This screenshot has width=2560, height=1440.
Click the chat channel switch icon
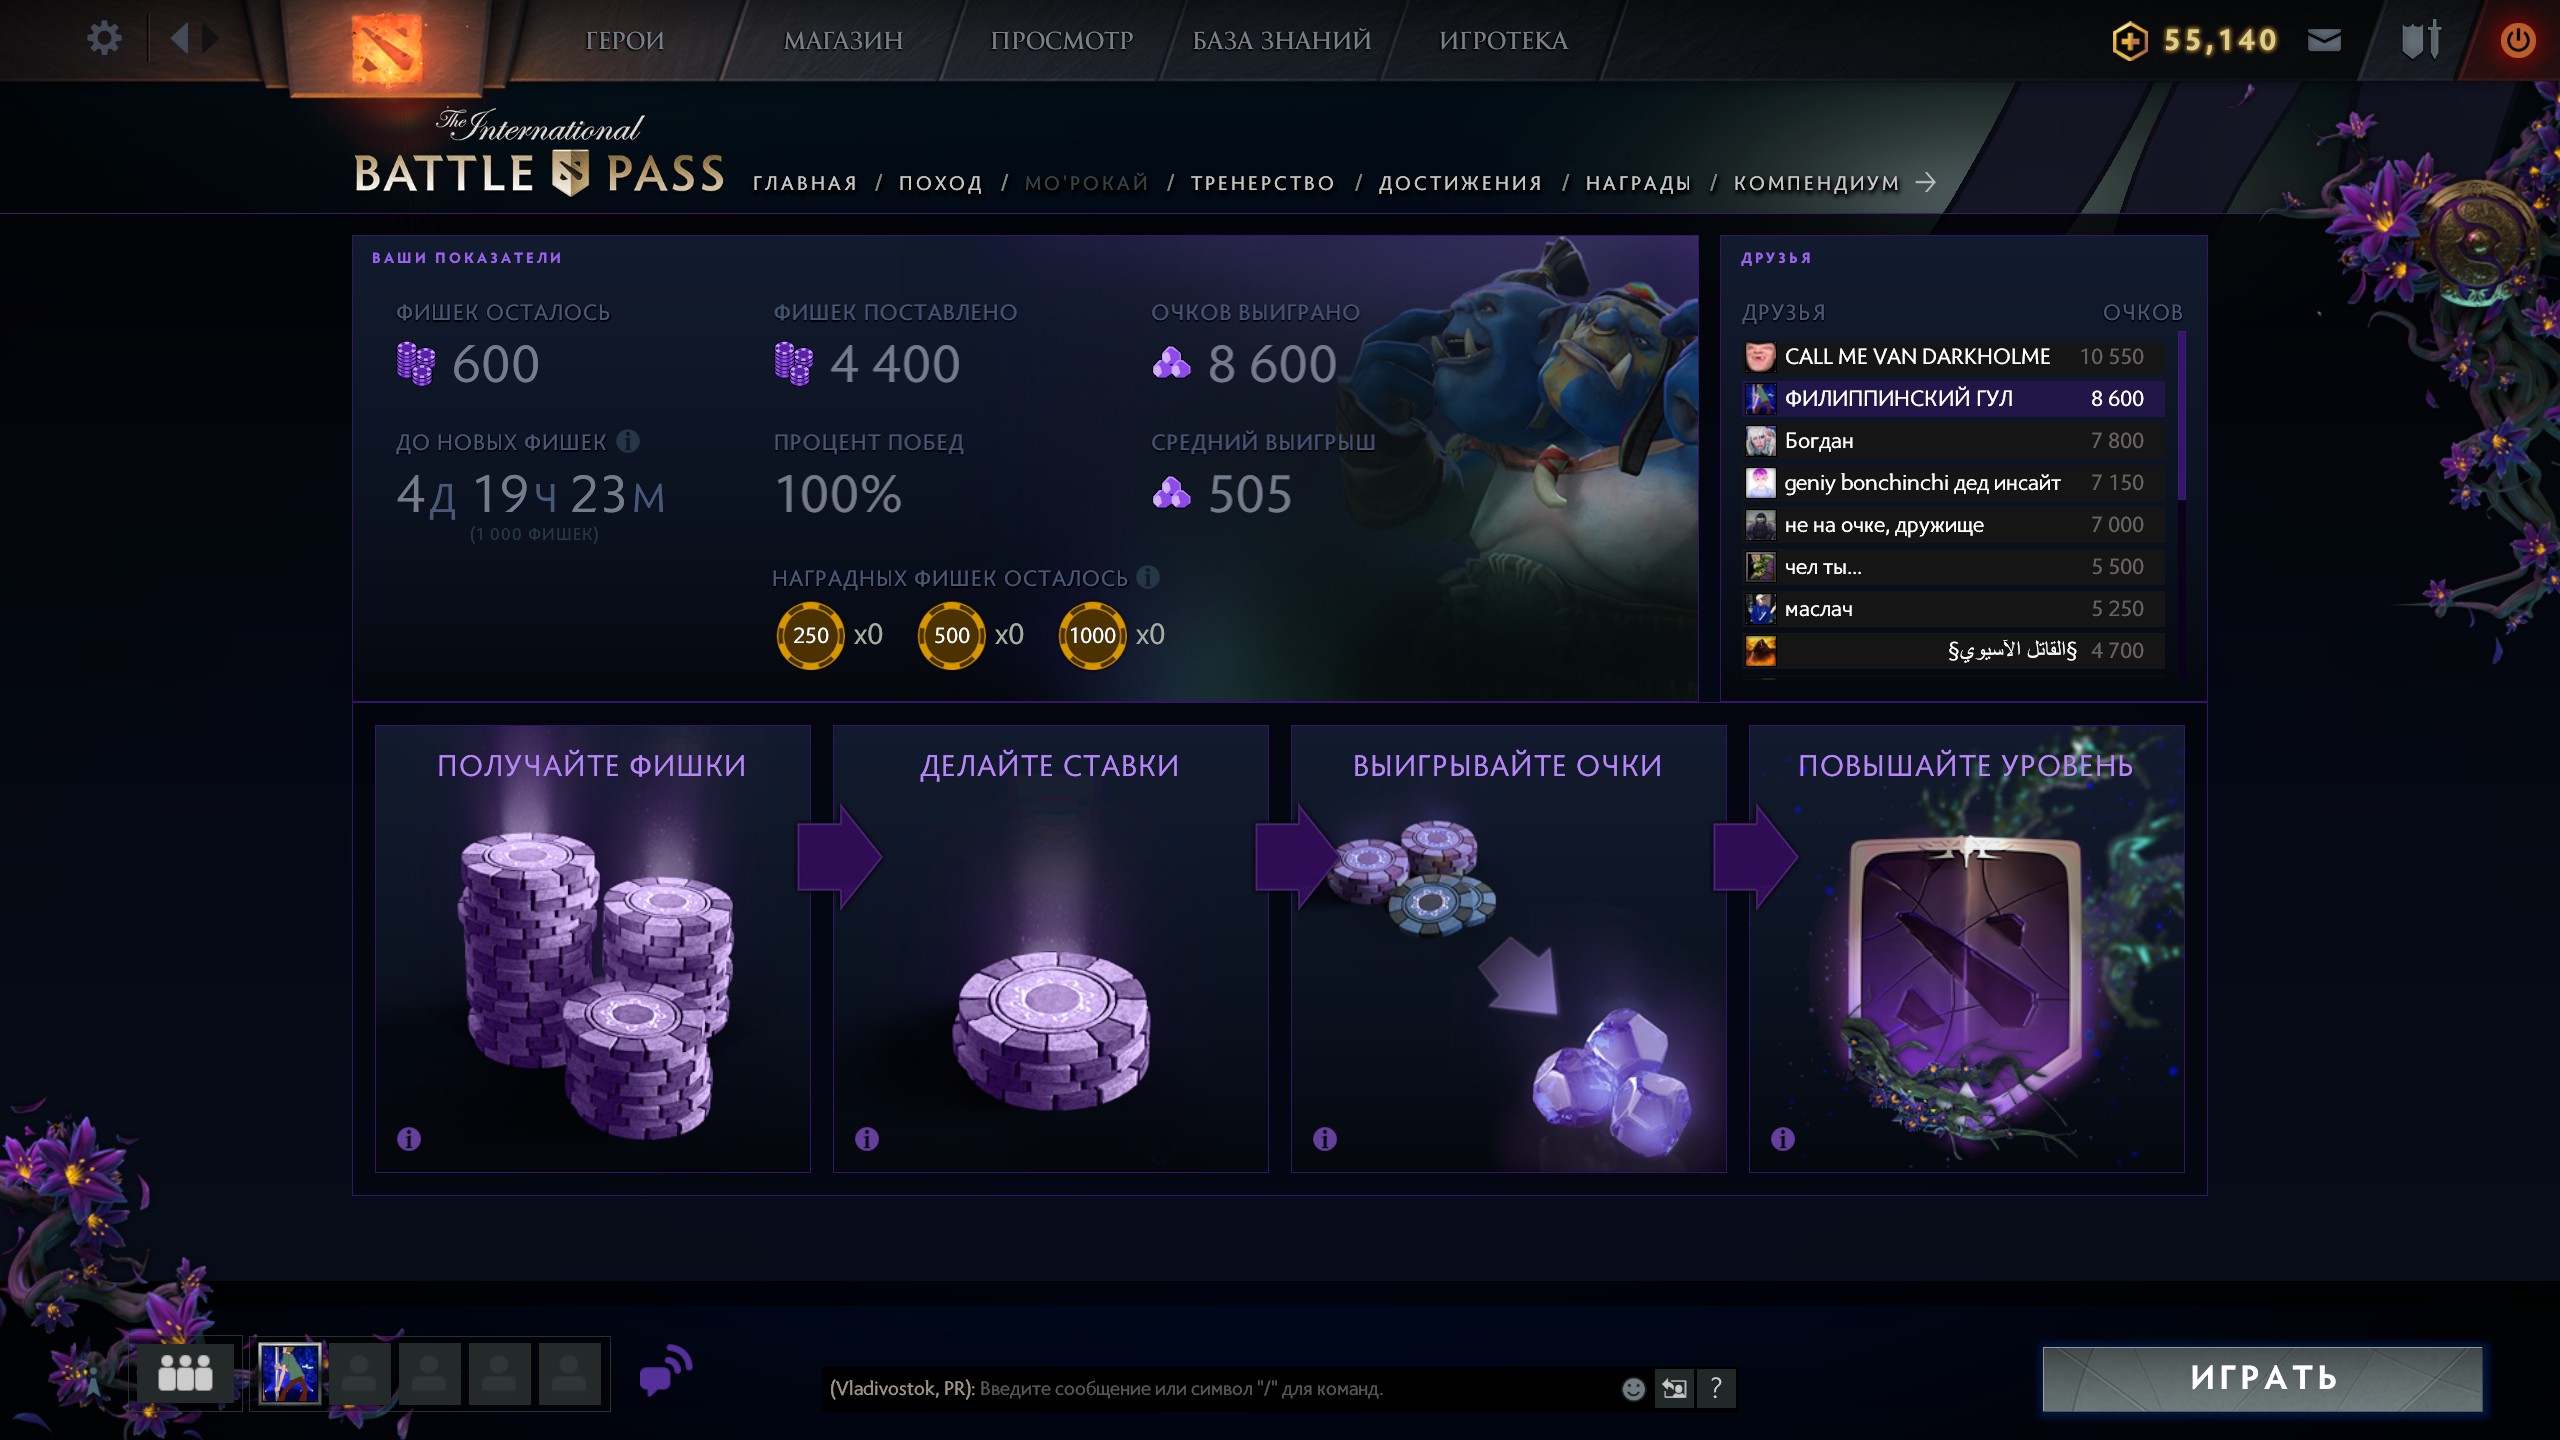1674,1389
